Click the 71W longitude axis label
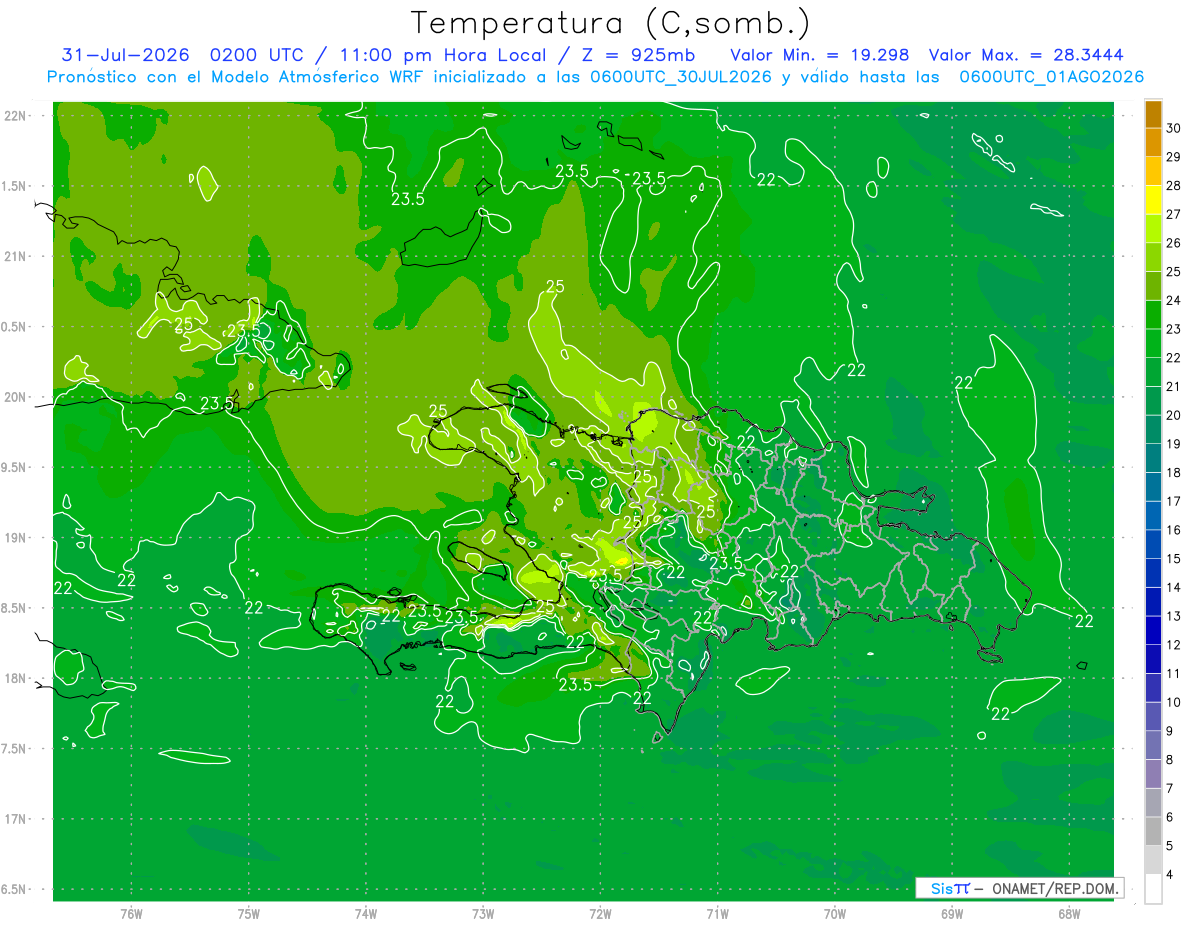 (717, 914)
